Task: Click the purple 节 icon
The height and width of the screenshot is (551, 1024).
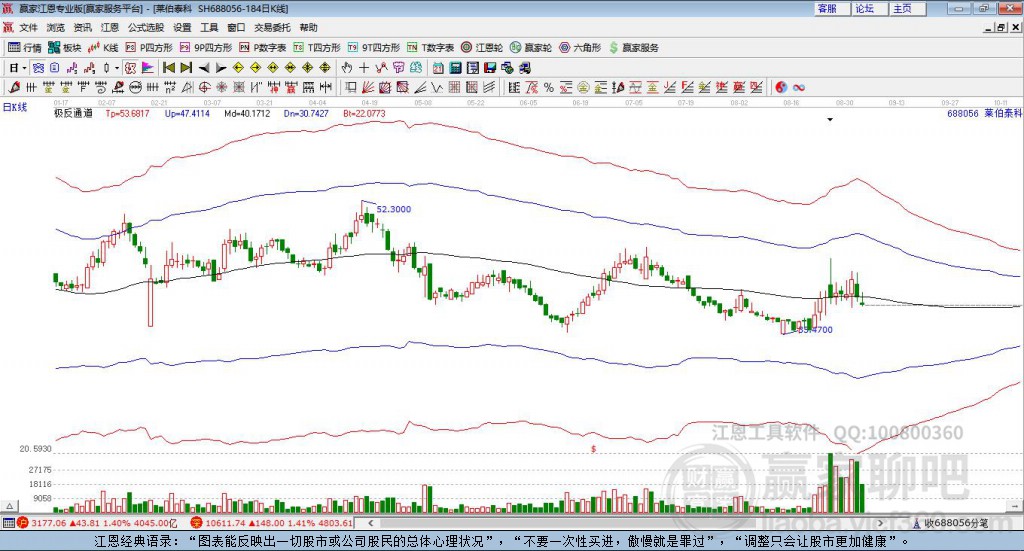Action: [398, 68]
